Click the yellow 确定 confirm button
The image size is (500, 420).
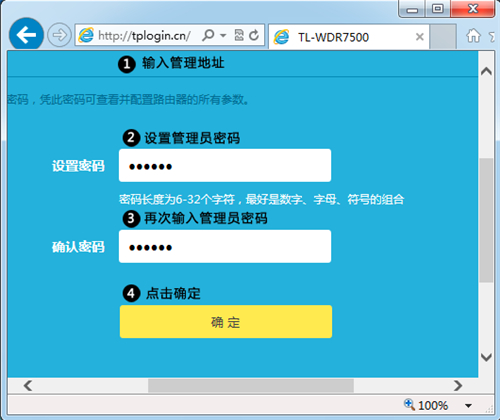tap(226, 322)
